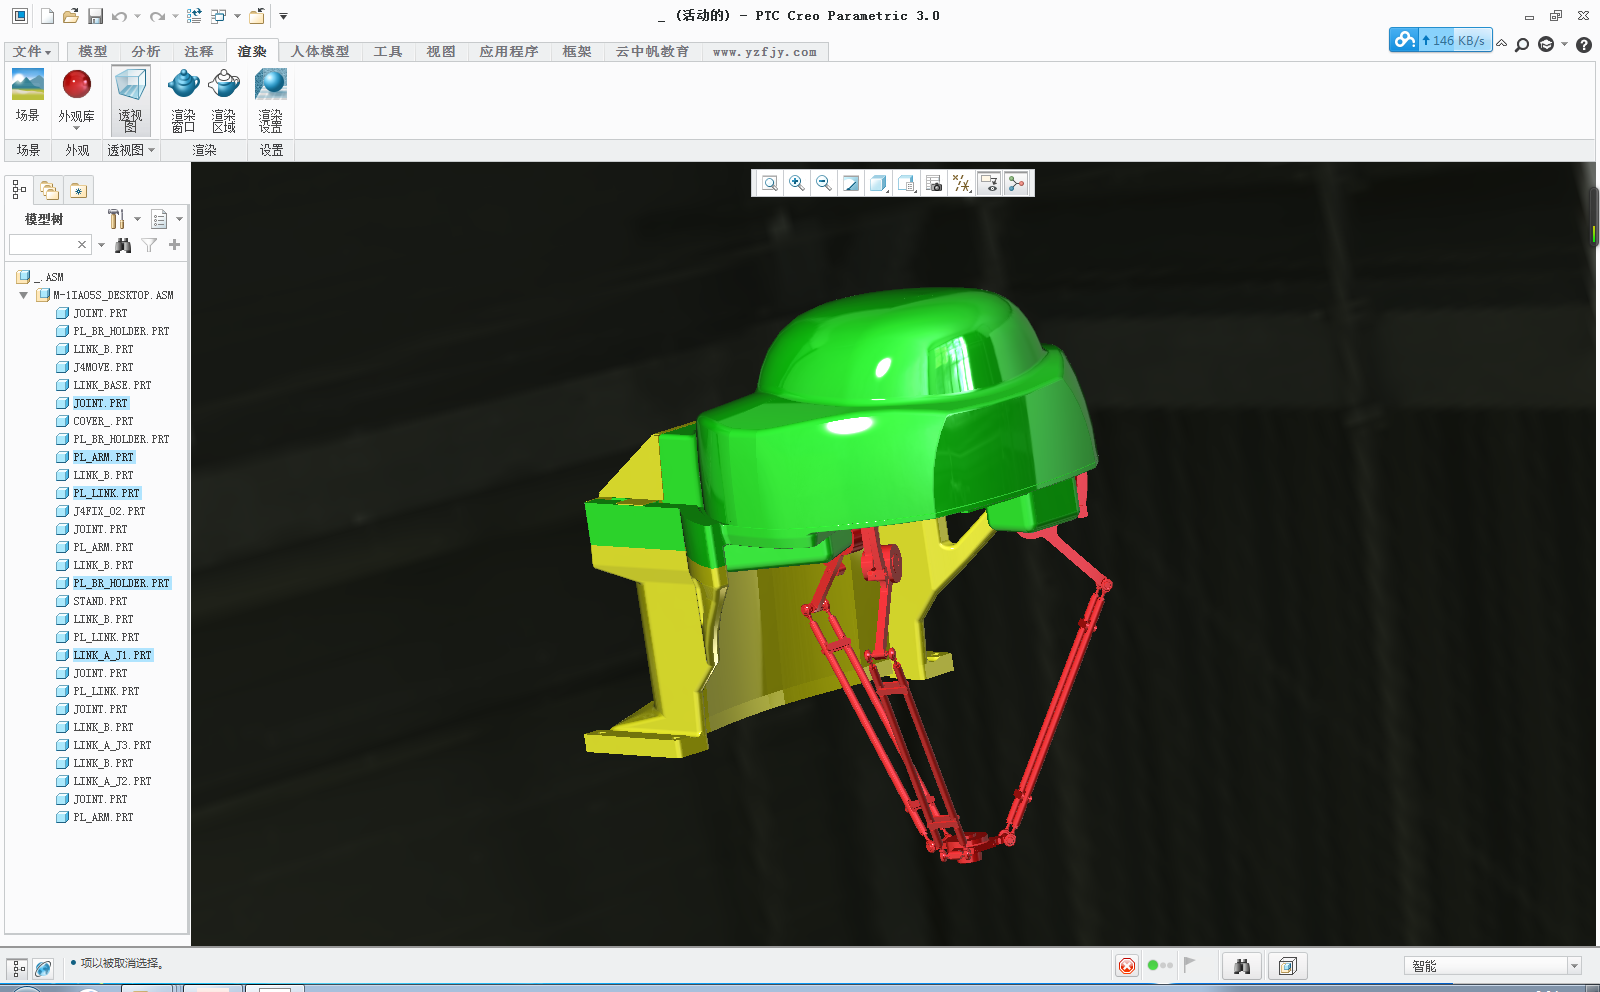This screenshot has height=992, width=1600.
Task: Open the Display Style cube menu
Action: pos(879,183)
